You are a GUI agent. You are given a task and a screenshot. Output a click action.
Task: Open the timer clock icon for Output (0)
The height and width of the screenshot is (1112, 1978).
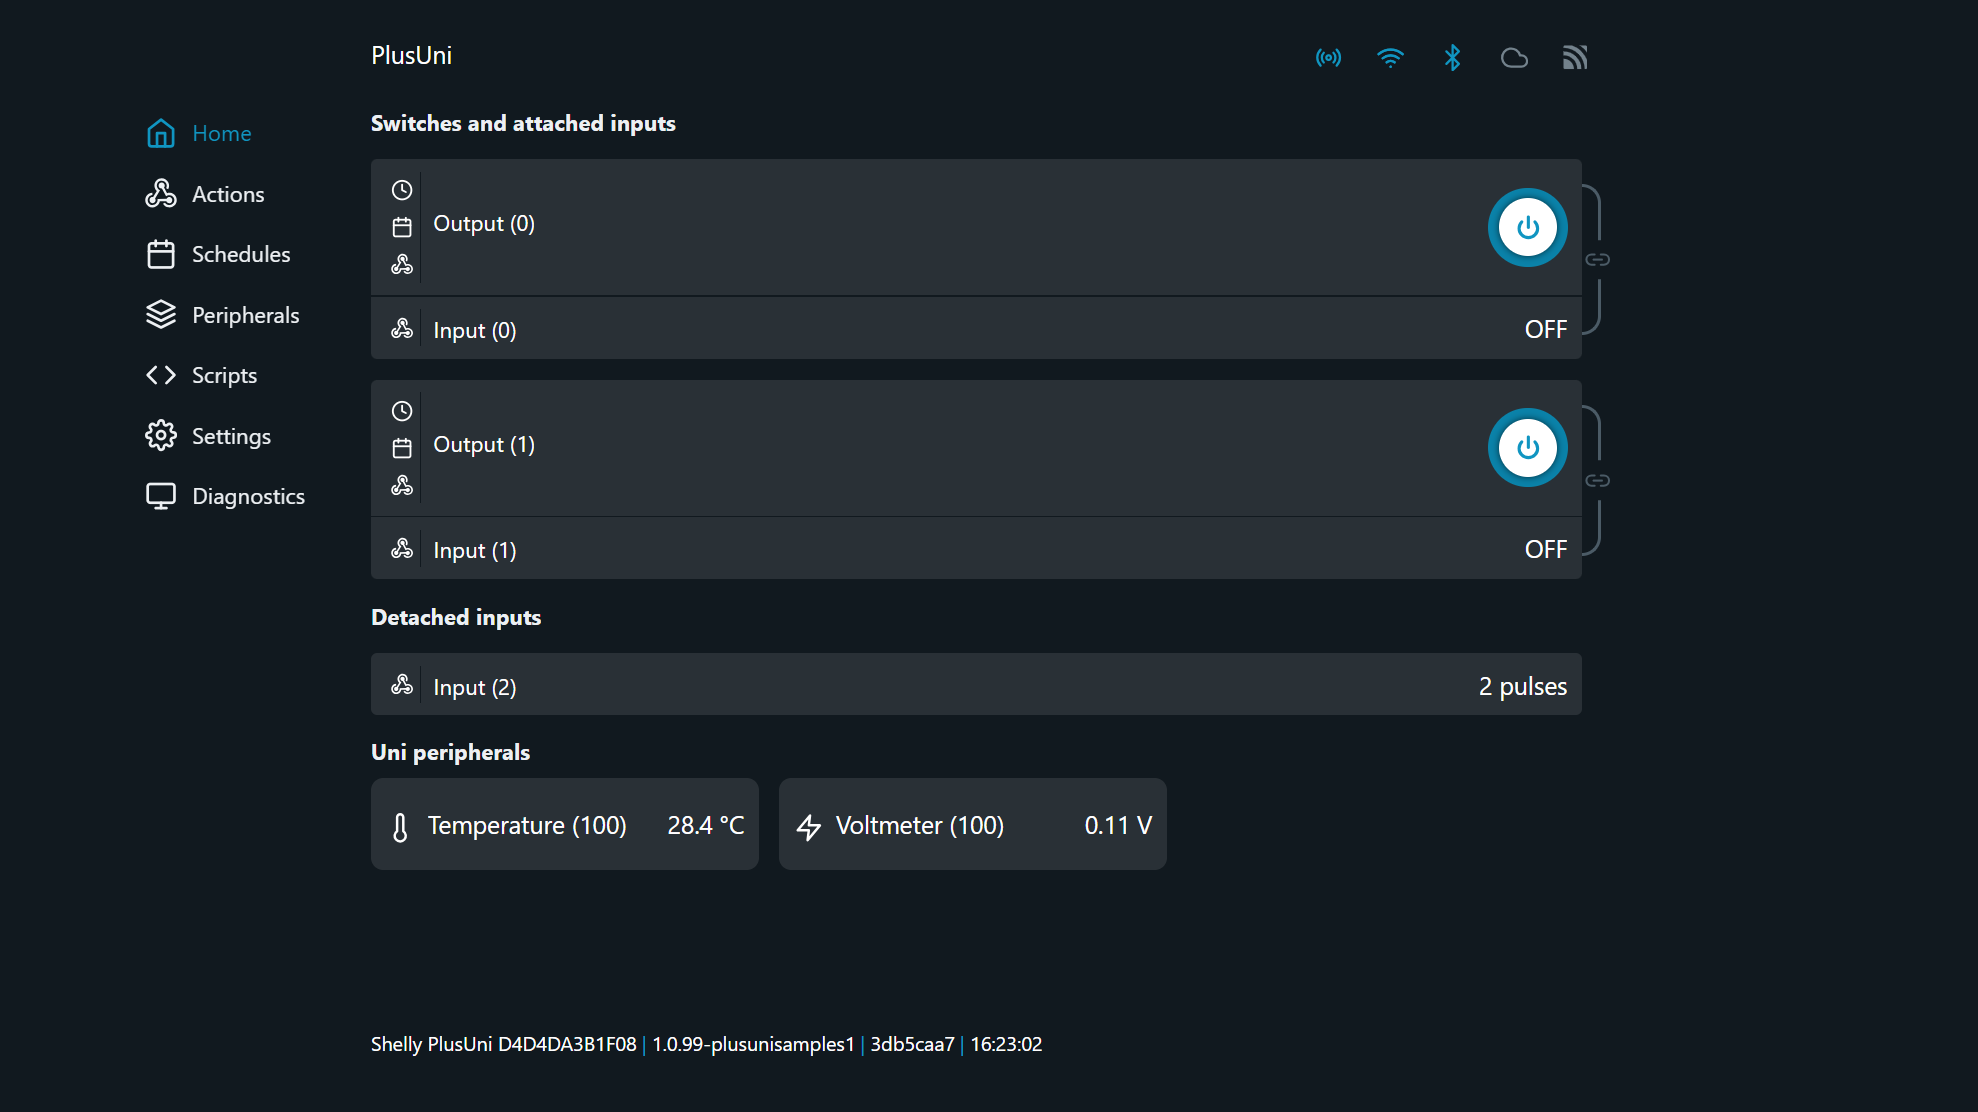pyautogui.click(x=402, y=190)
